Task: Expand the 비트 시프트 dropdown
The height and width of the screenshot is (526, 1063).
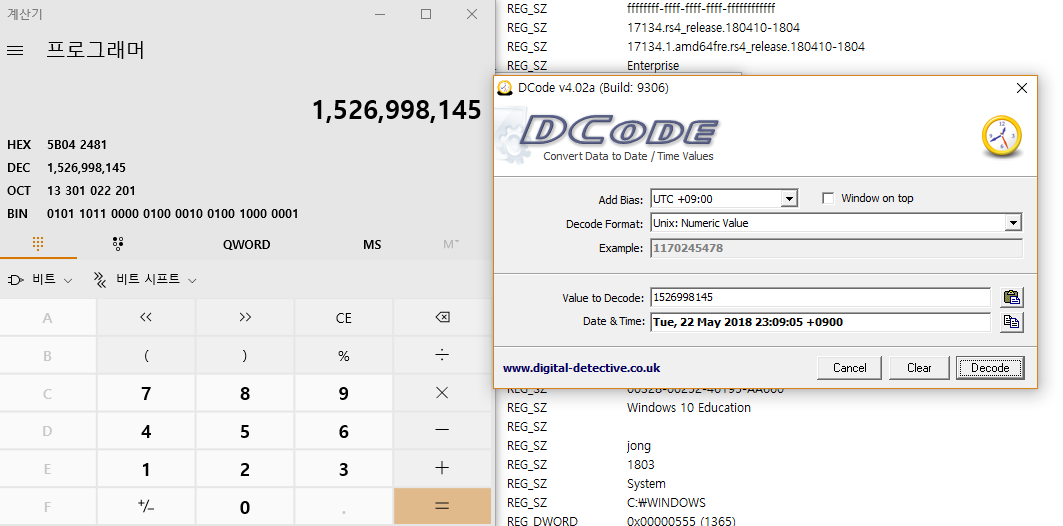Action: tap(144, 279)
